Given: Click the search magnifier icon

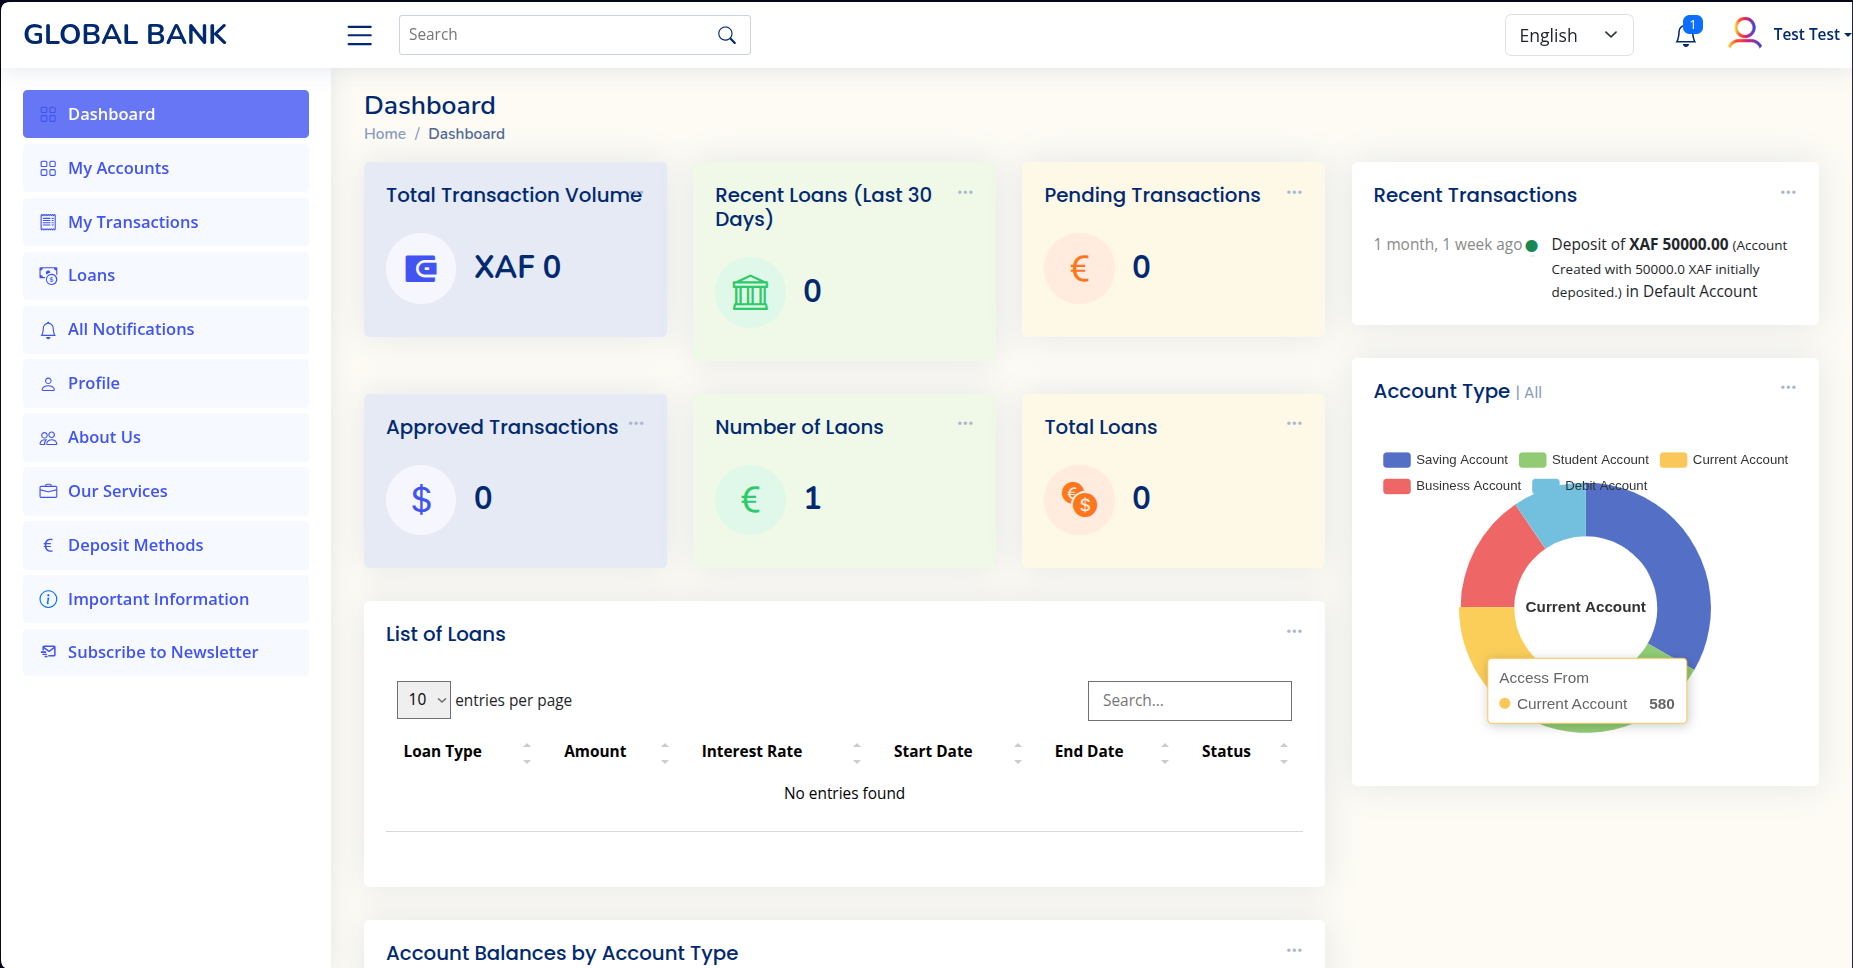Looking at the screenshot, I should coord(727,35).
